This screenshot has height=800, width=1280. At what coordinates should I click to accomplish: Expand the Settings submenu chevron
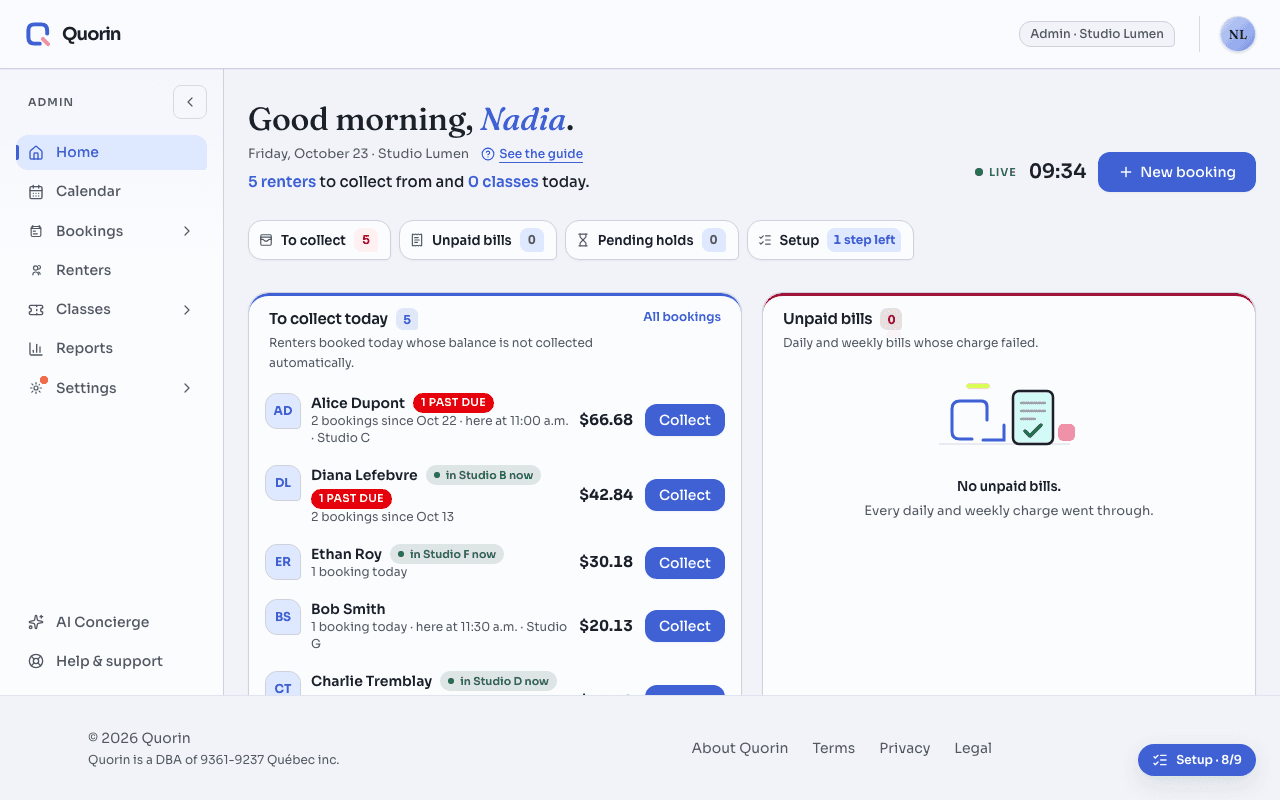(187, 388)
